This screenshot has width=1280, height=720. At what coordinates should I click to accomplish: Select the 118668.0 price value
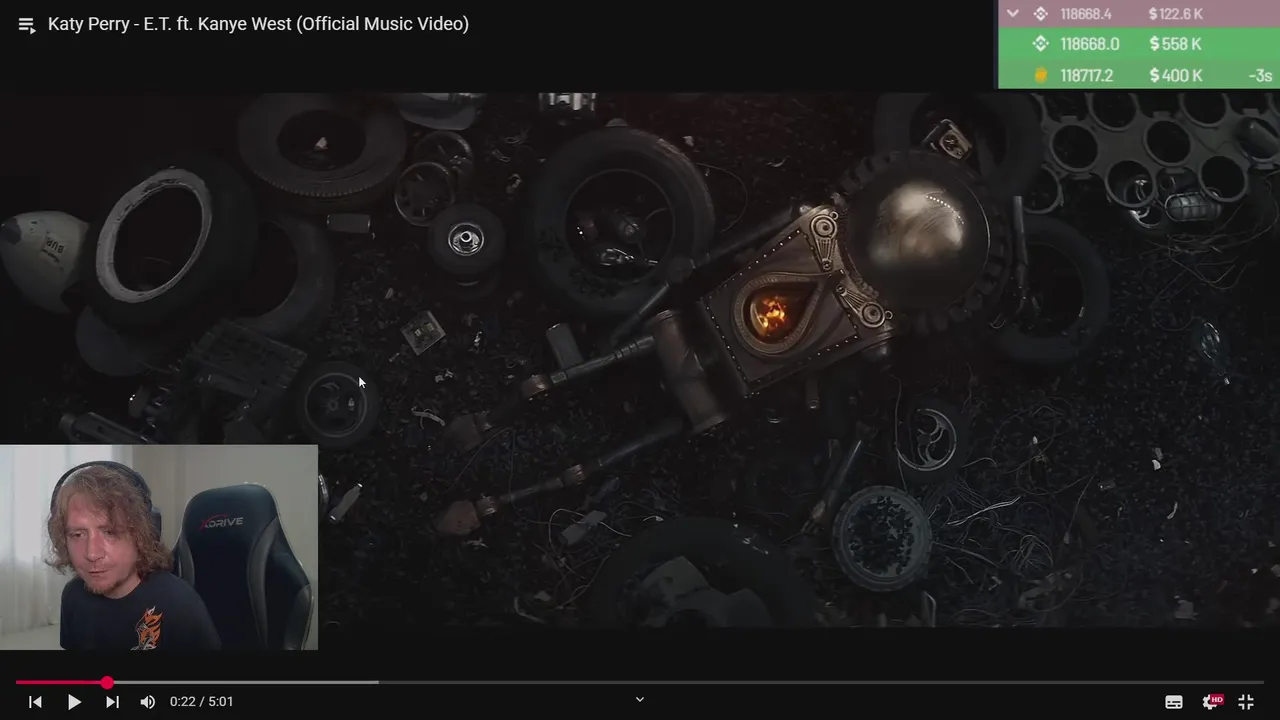(x=1089, y=44)
